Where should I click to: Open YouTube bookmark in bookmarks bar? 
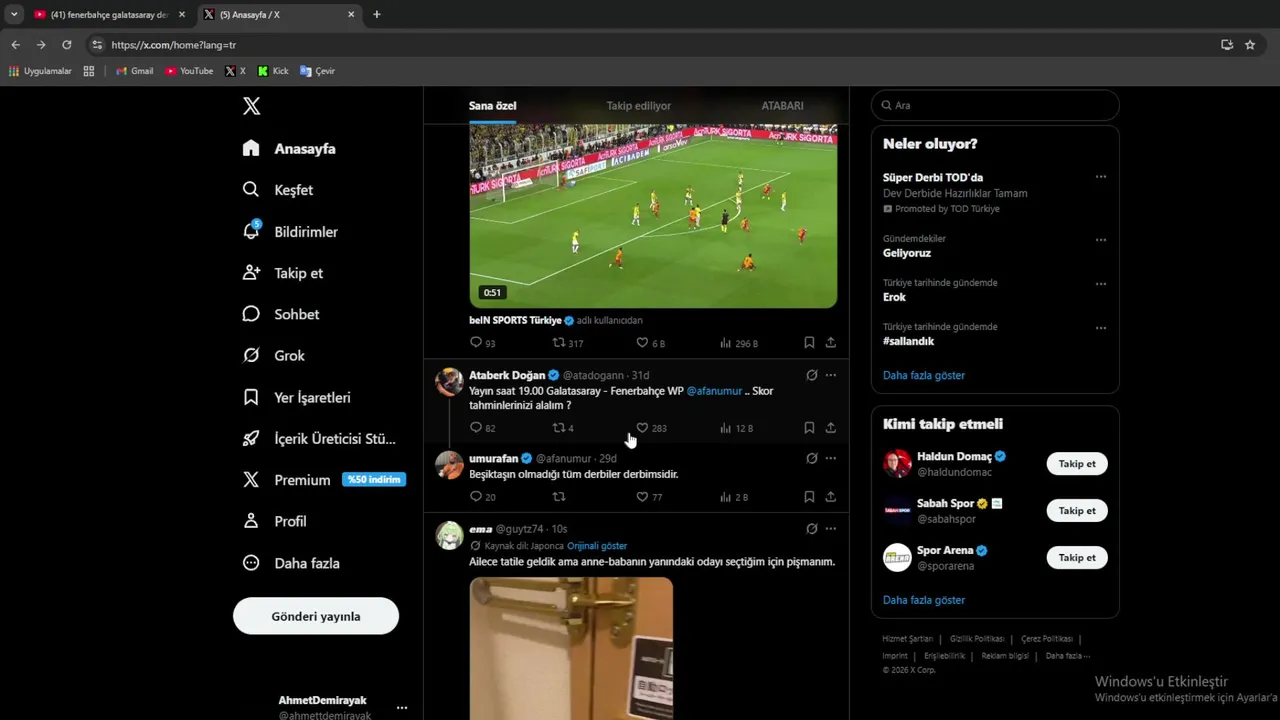[189, 71]
